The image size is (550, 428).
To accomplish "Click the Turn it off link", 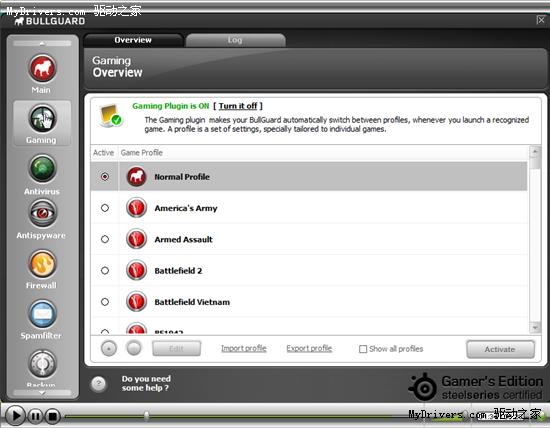I will coord(238,106).
